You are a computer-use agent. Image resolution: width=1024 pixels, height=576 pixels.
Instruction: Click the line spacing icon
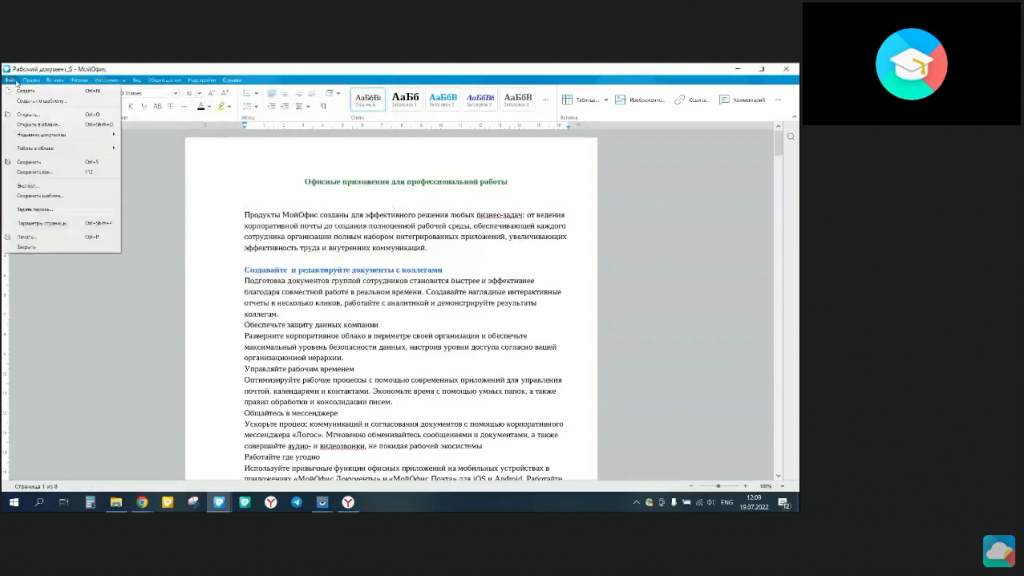pyautogui.click(x=299, y=106)
